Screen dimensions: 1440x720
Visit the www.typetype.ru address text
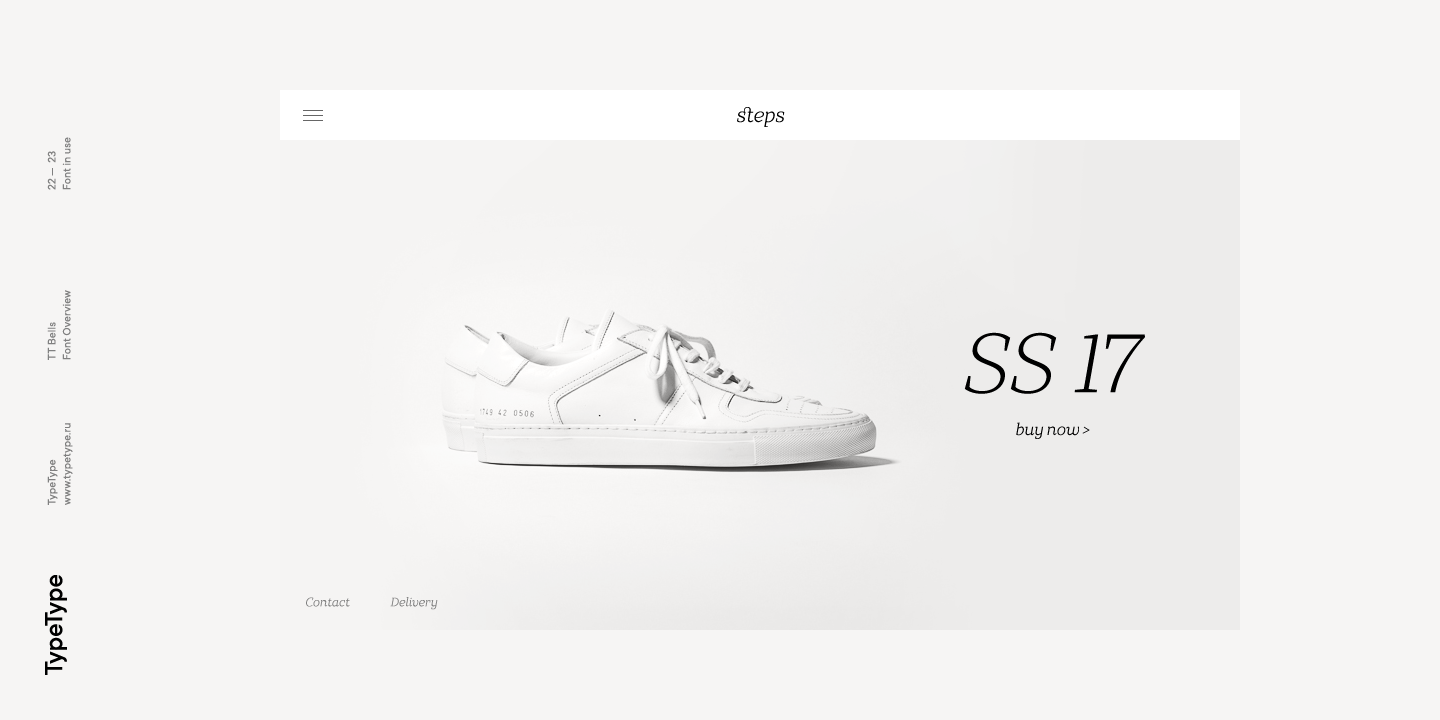tap(67, 464)
